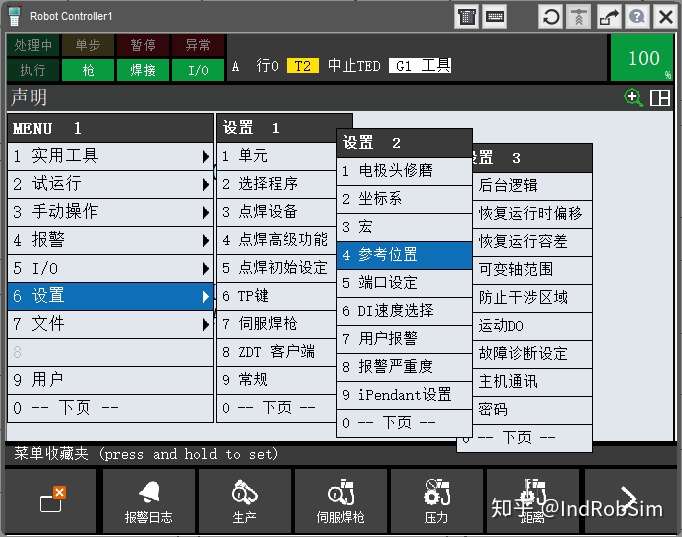This screenshot has width=682, height=537.
Task: Click the share/export arrow icon
Action: pyautogui.click(x=609, y=17)
